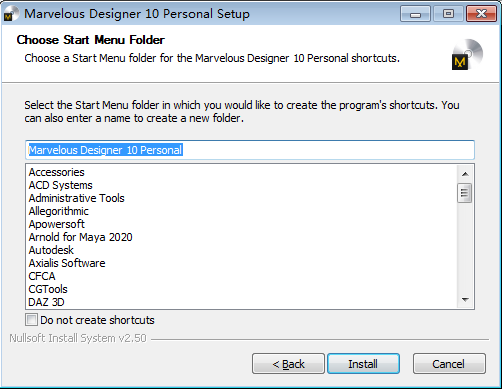Select Arnold for Maya 2020 folder
The width and height of the screenshot is (502, 389).
[80, 237]
